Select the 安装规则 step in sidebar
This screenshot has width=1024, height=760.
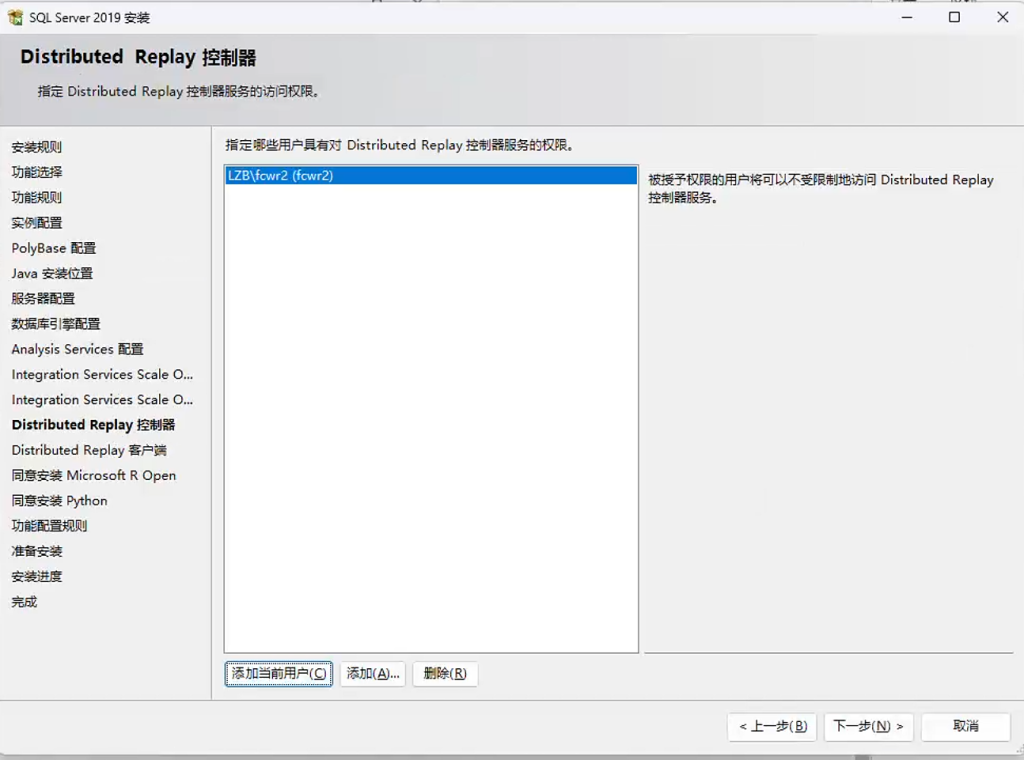point(37,147)
